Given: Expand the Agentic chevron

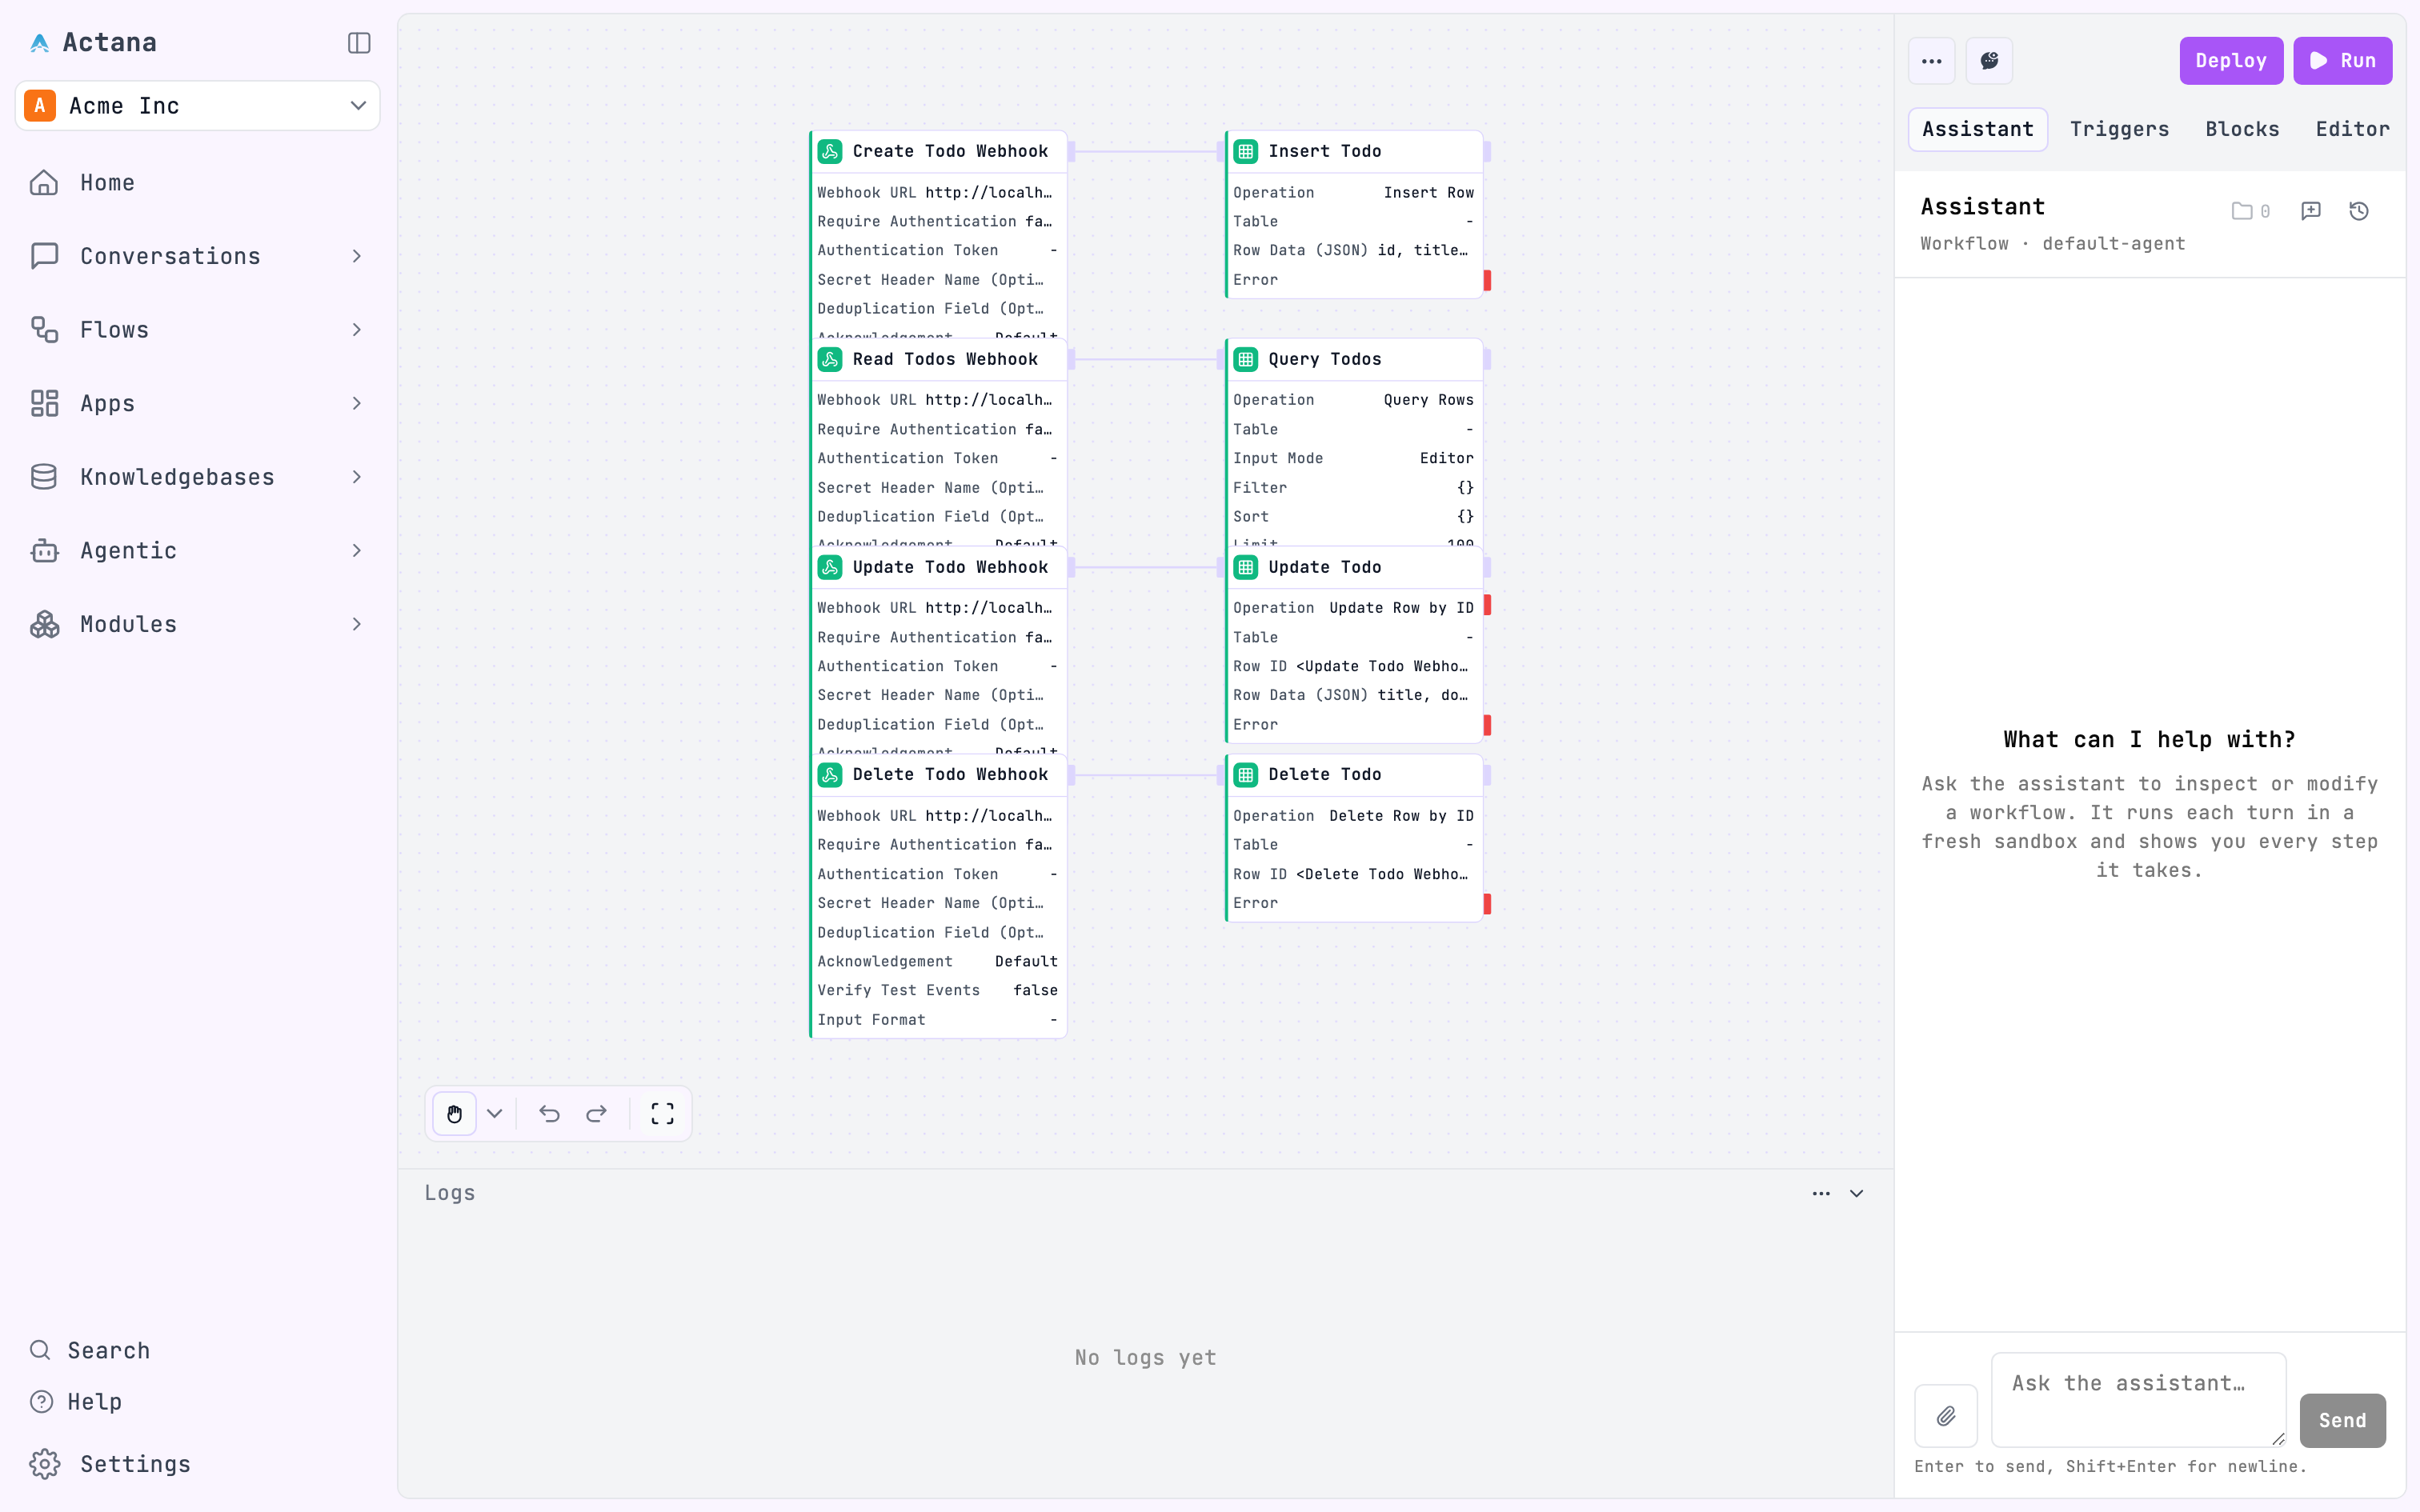Looking at the screenshot, I should pyautogui.click(x=357, y=550).
